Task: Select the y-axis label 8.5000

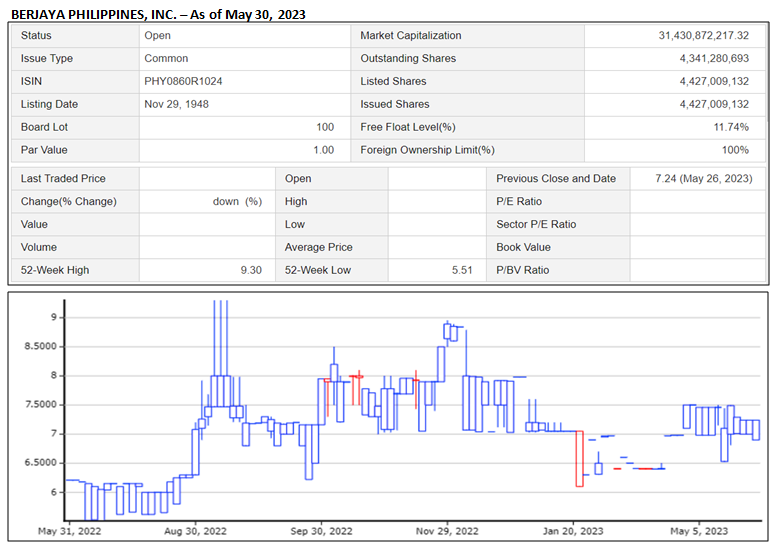Action: [x=40, y=346]
